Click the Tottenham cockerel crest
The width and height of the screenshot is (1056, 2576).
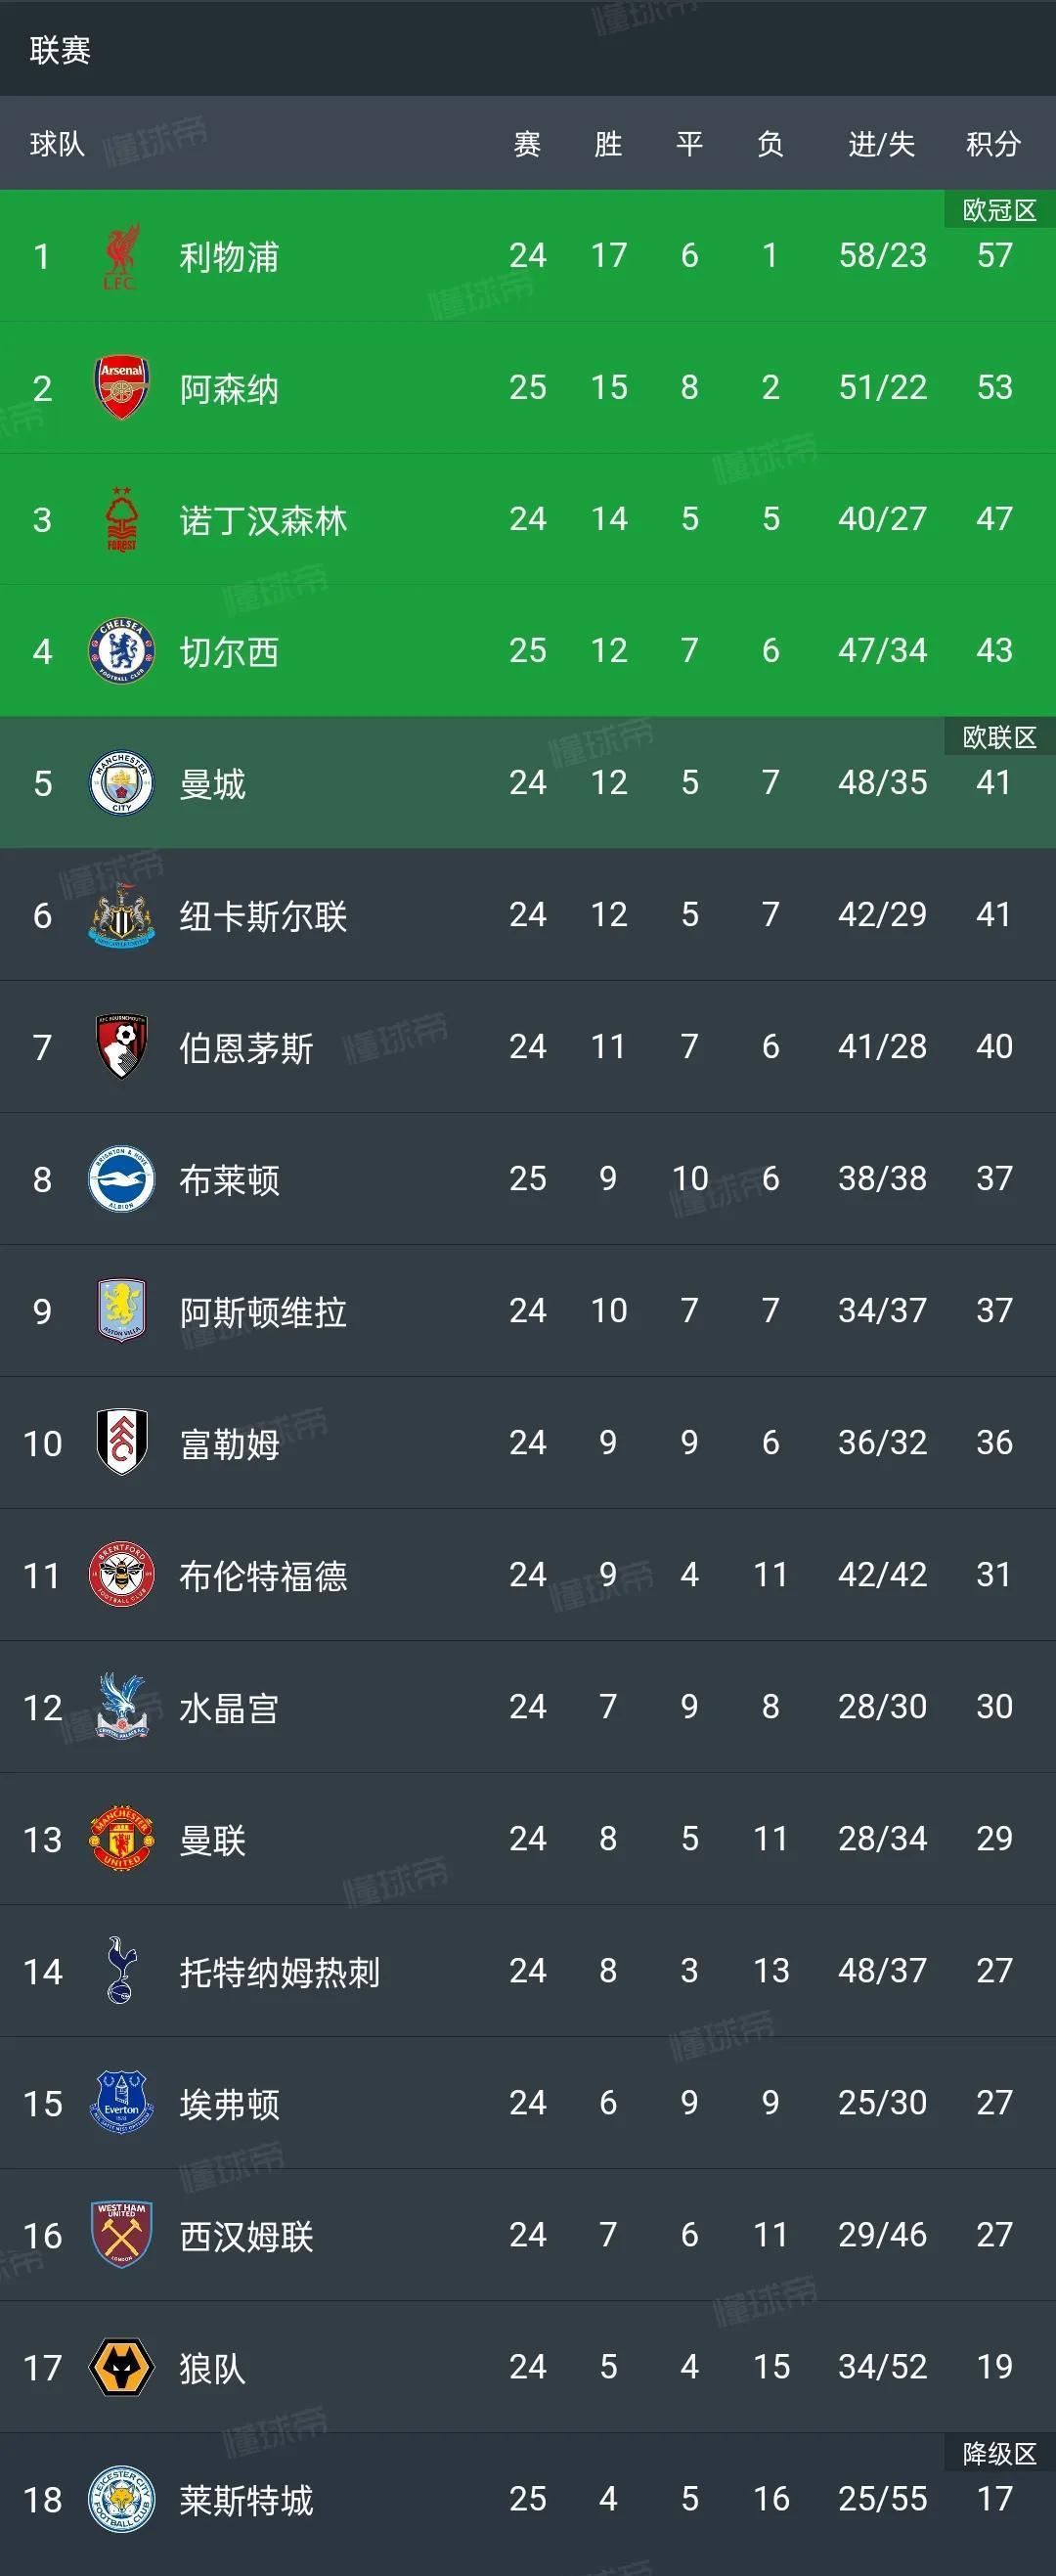point(121,1971)
